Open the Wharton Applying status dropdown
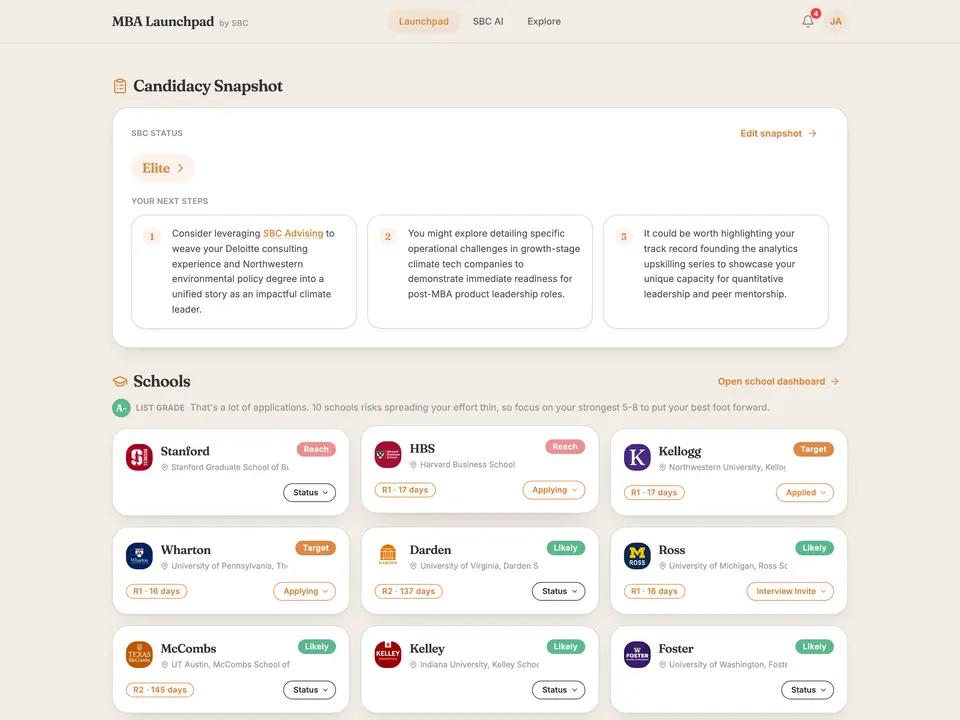This screenshot has width=960, height=720. 305,591
